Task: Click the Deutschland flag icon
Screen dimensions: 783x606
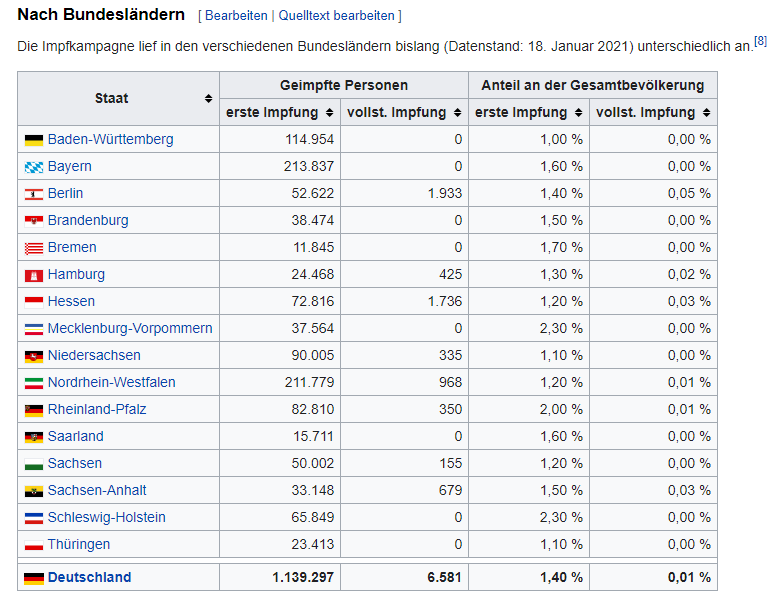Action: (x=34, y=578)
